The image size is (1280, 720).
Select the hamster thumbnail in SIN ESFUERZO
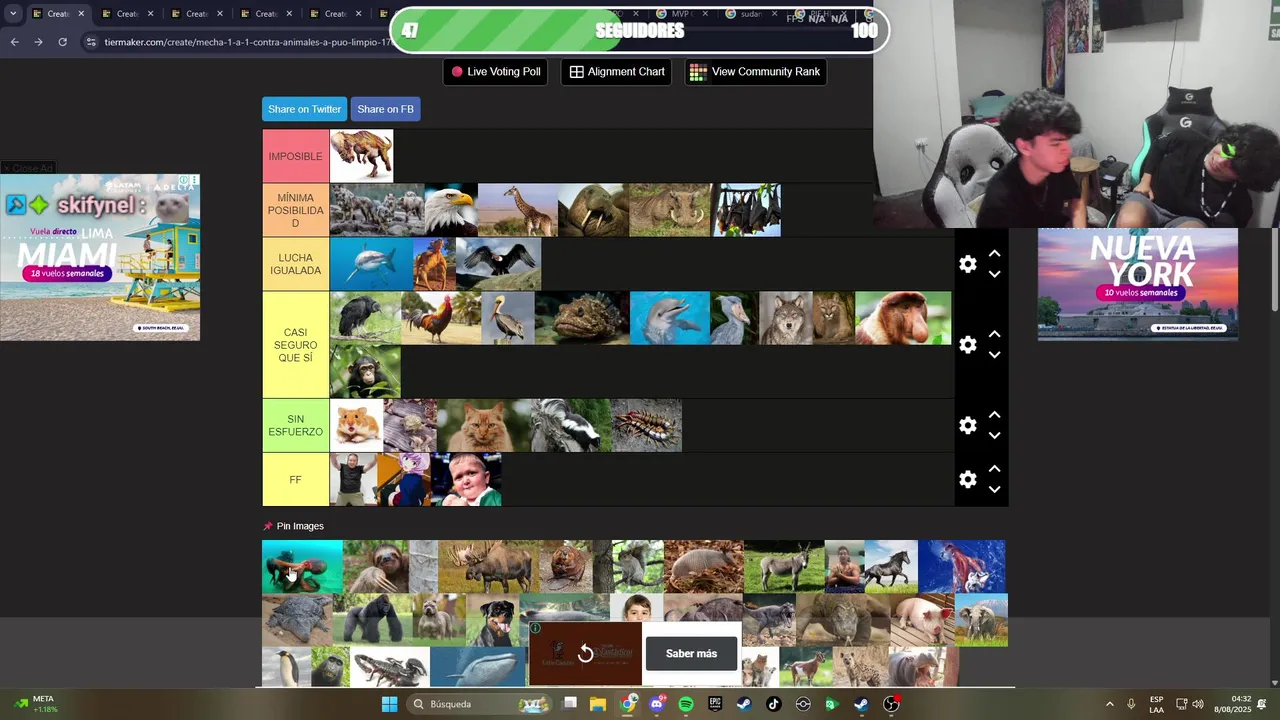(356, 426)
